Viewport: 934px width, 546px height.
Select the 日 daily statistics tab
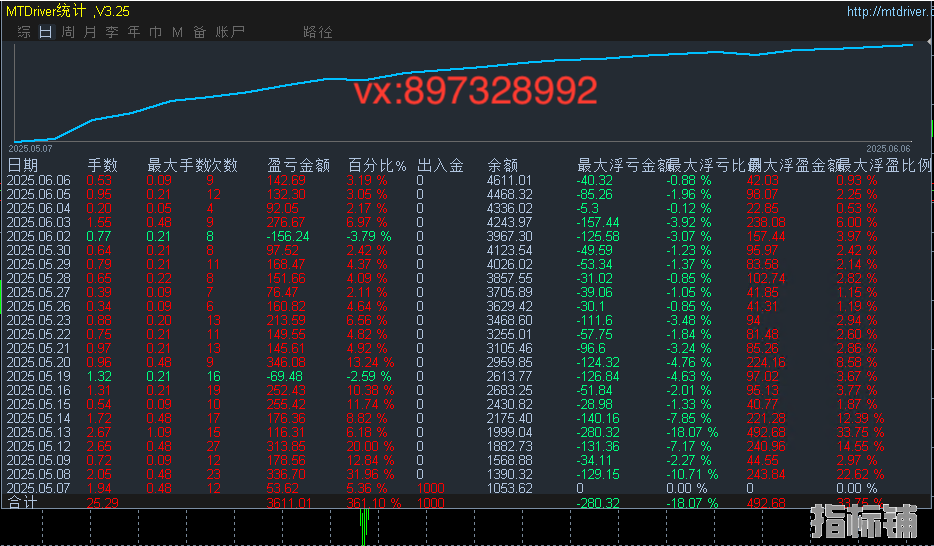(x=46, y=32)
